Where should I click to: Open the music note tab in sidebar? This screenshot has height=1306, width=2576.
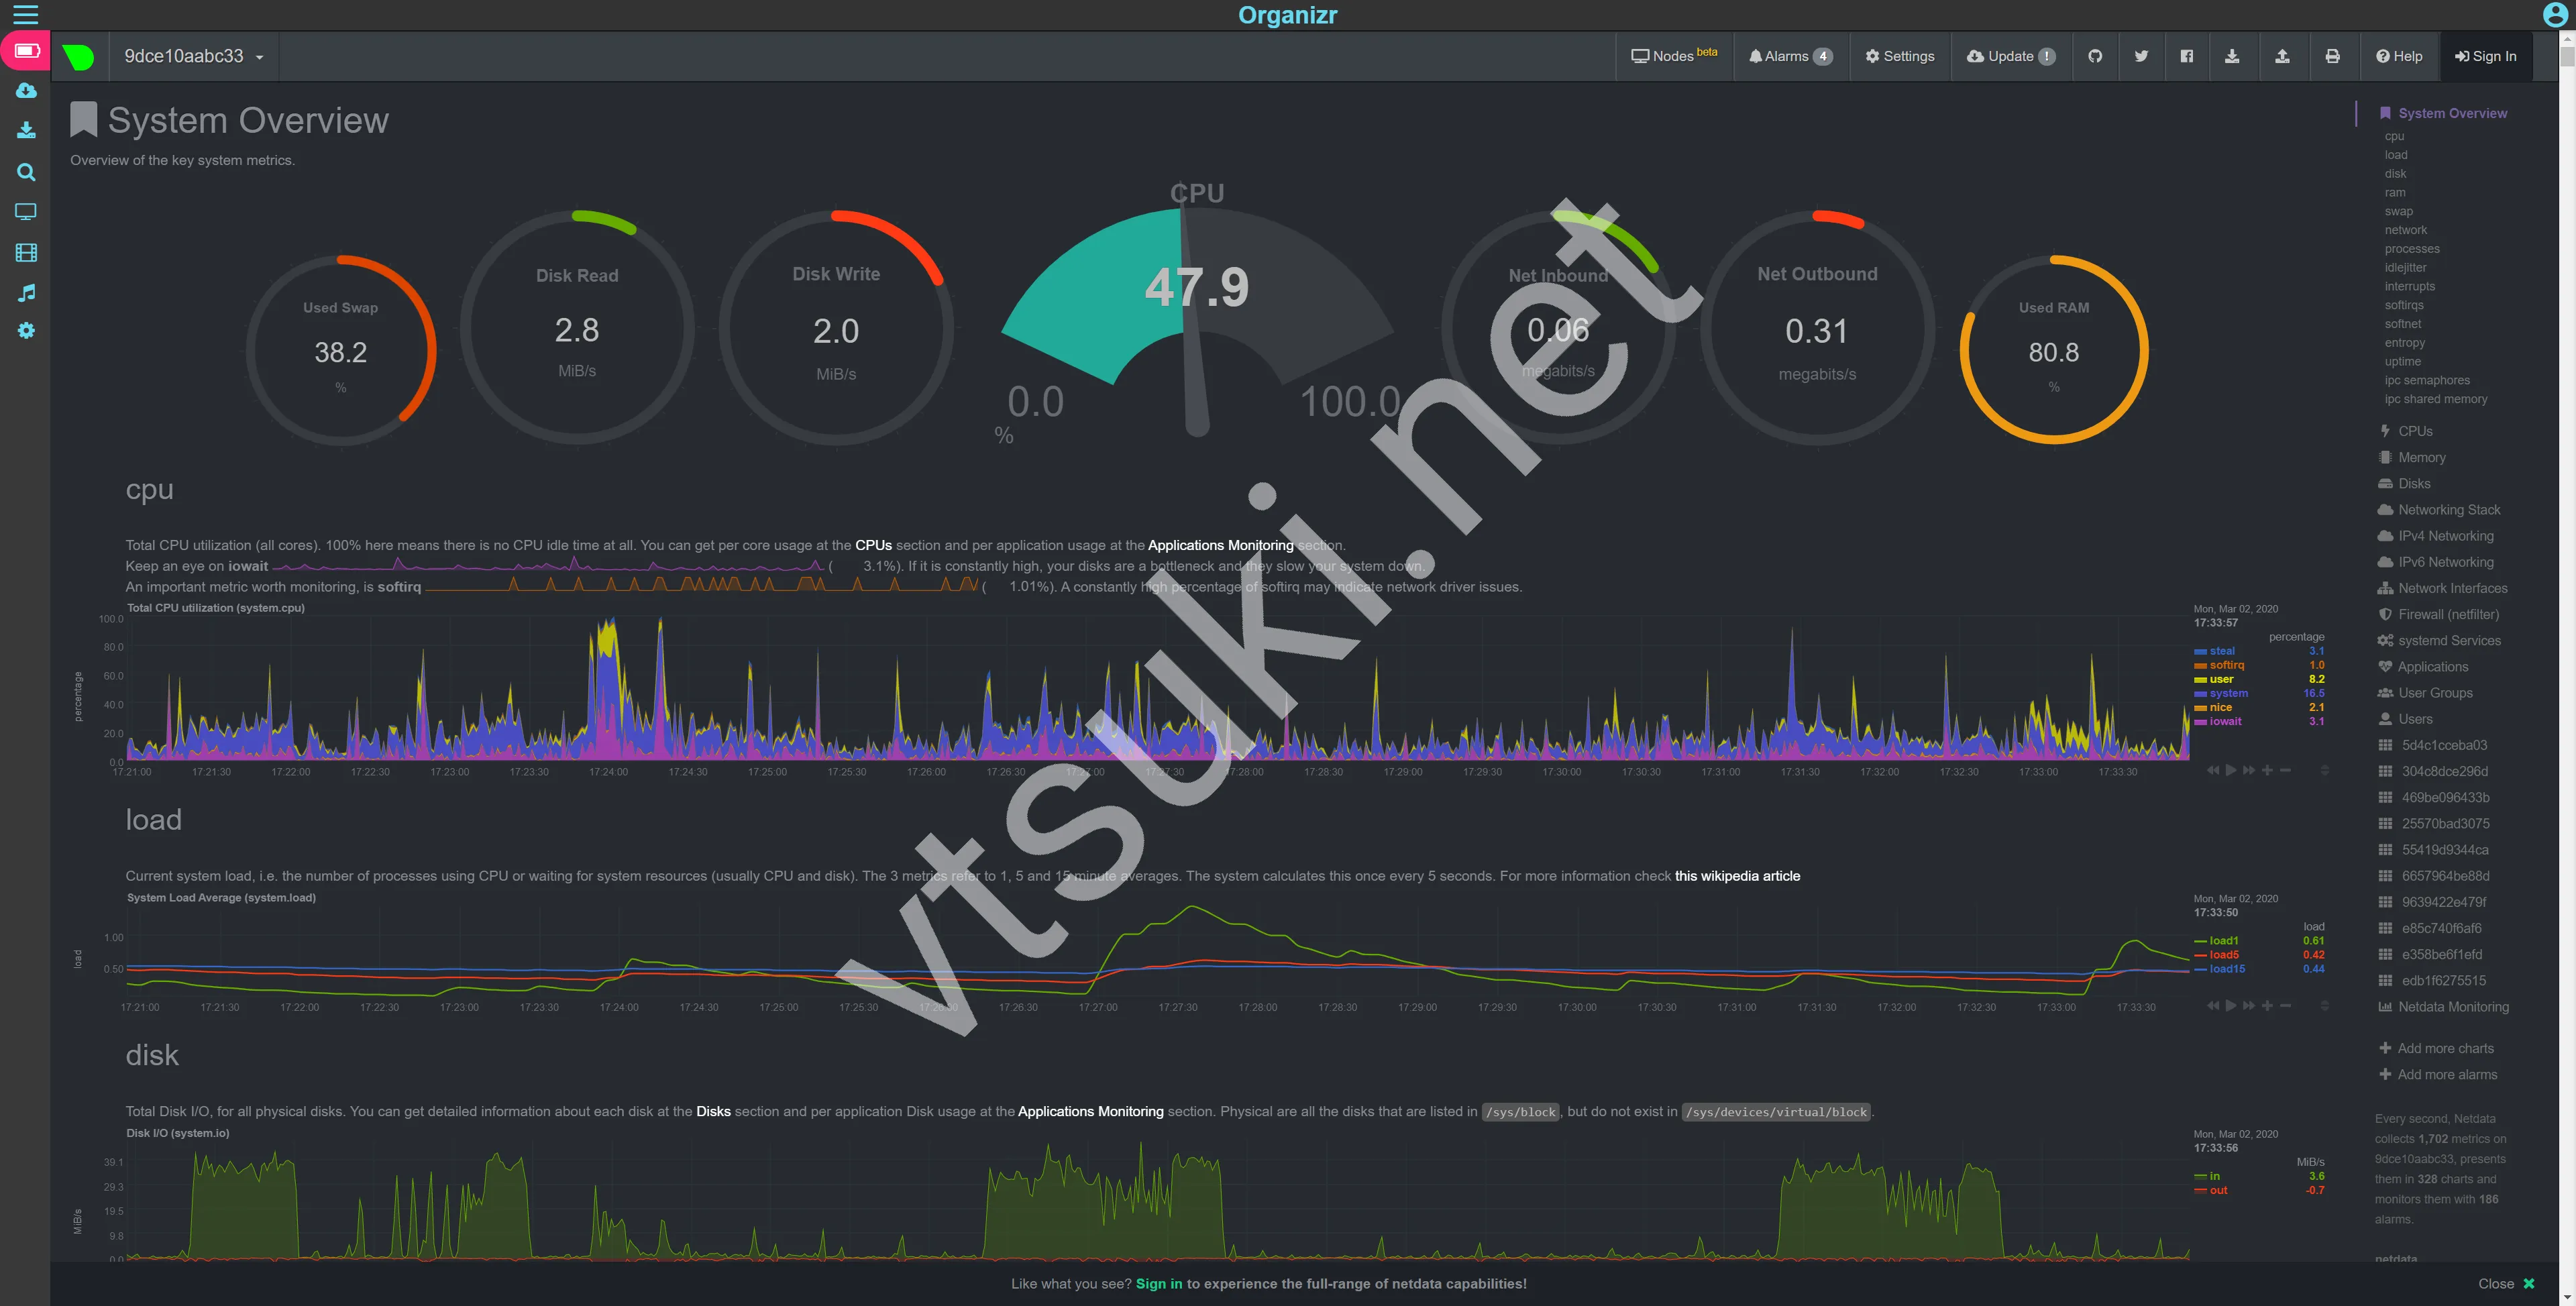26,292
